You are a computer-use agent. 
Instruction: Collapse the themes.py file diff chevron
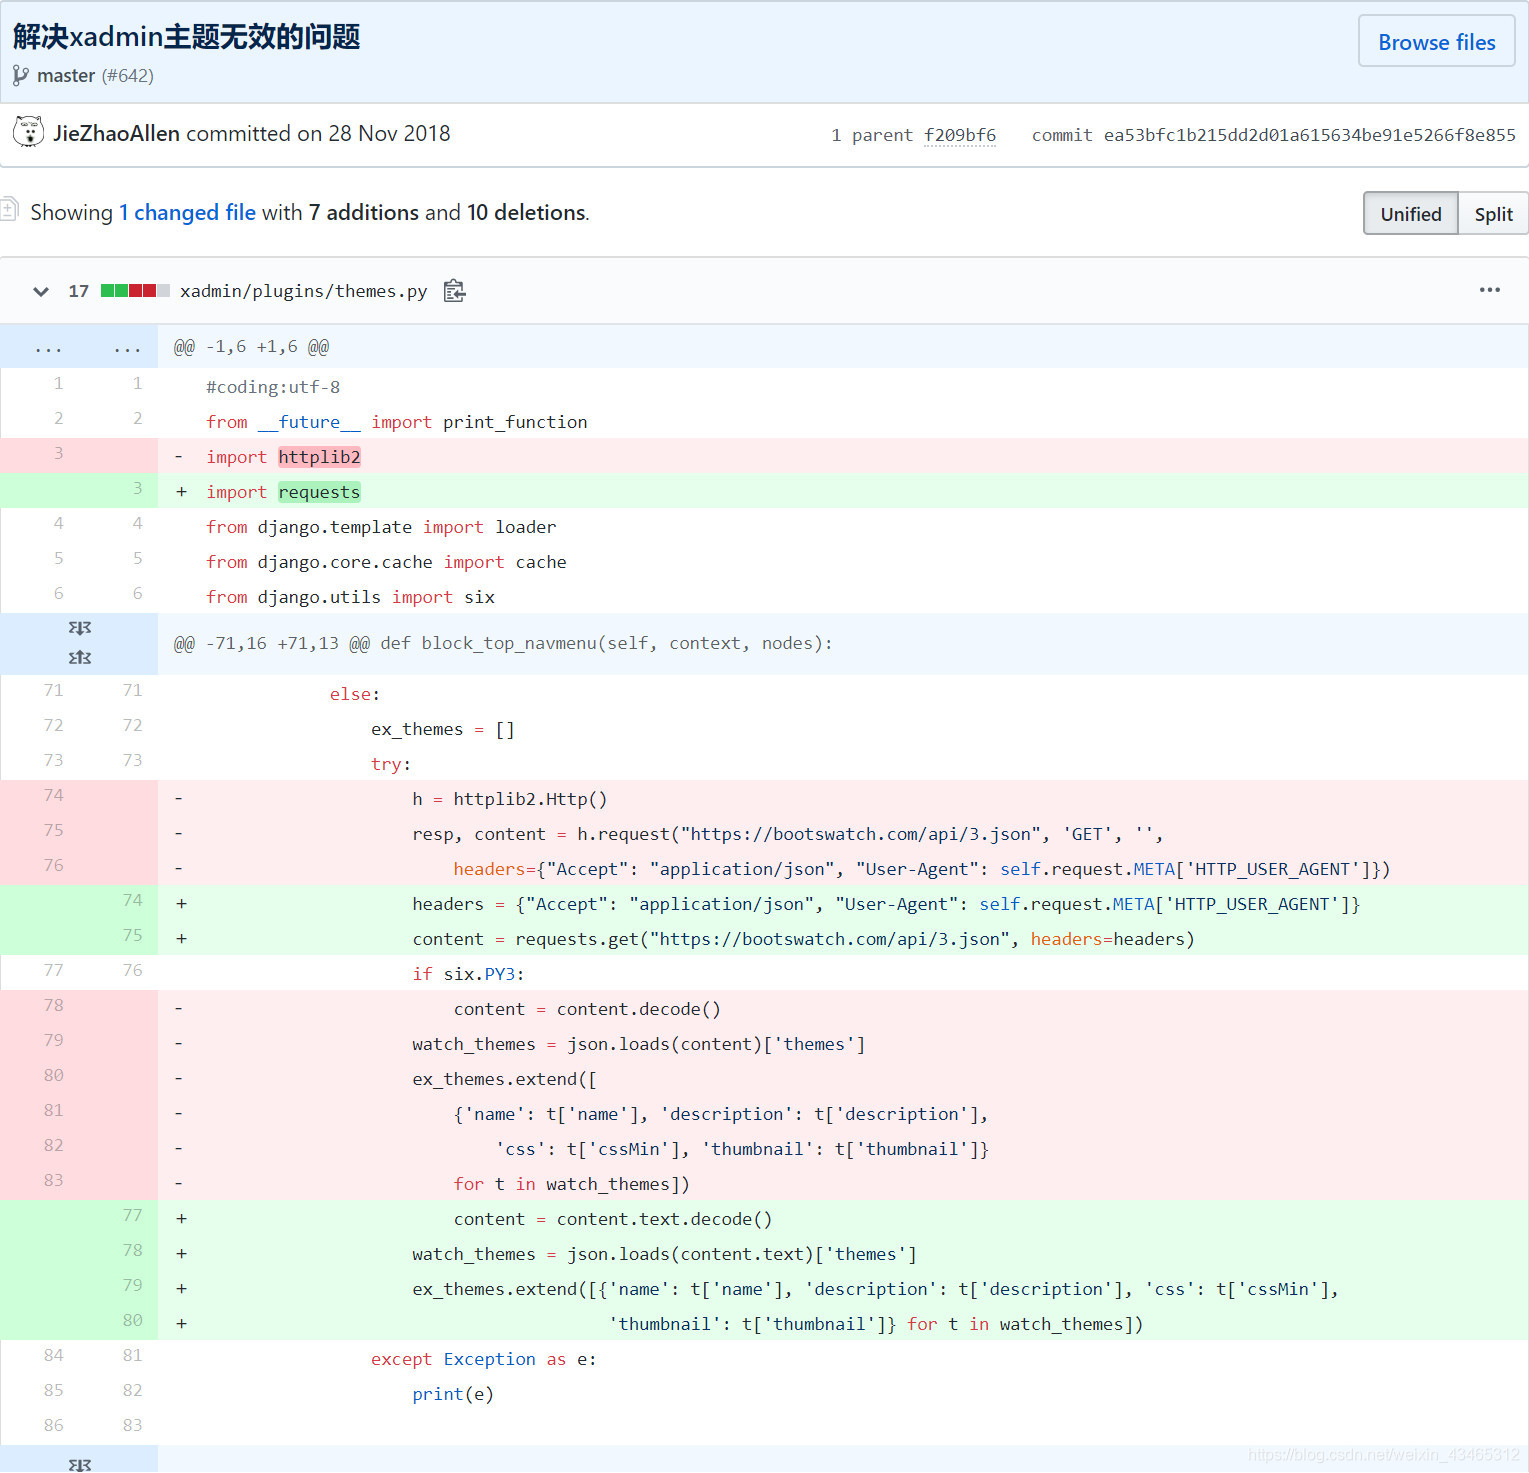coord(41,291)
